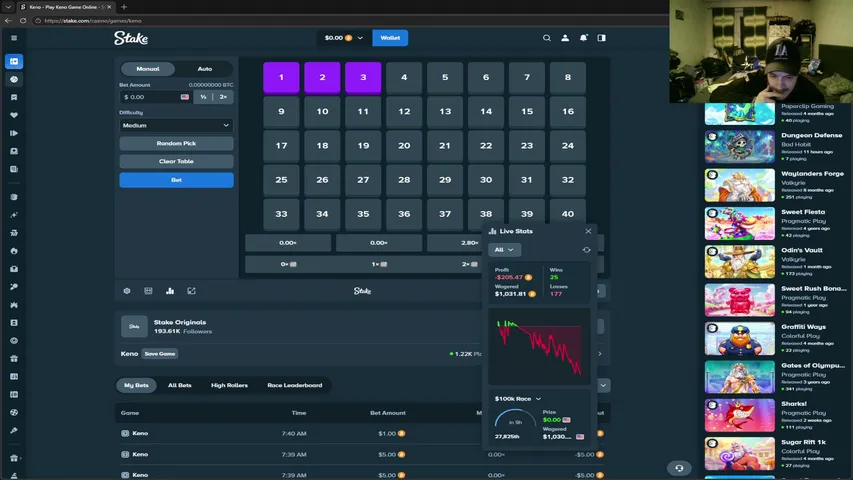Click the Stake logo in header
Screen dimensions: 853x480
point(131,38)
